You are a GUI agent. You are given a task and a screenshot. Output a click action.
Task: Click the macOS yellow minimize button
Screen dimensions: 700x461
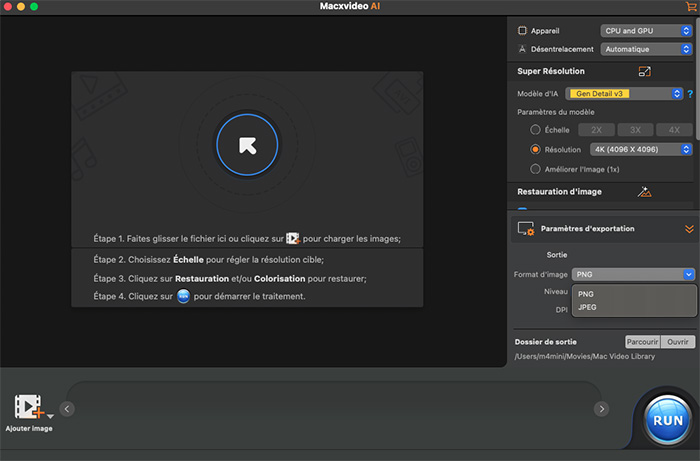pyautogui.click(x=21, y=6)
